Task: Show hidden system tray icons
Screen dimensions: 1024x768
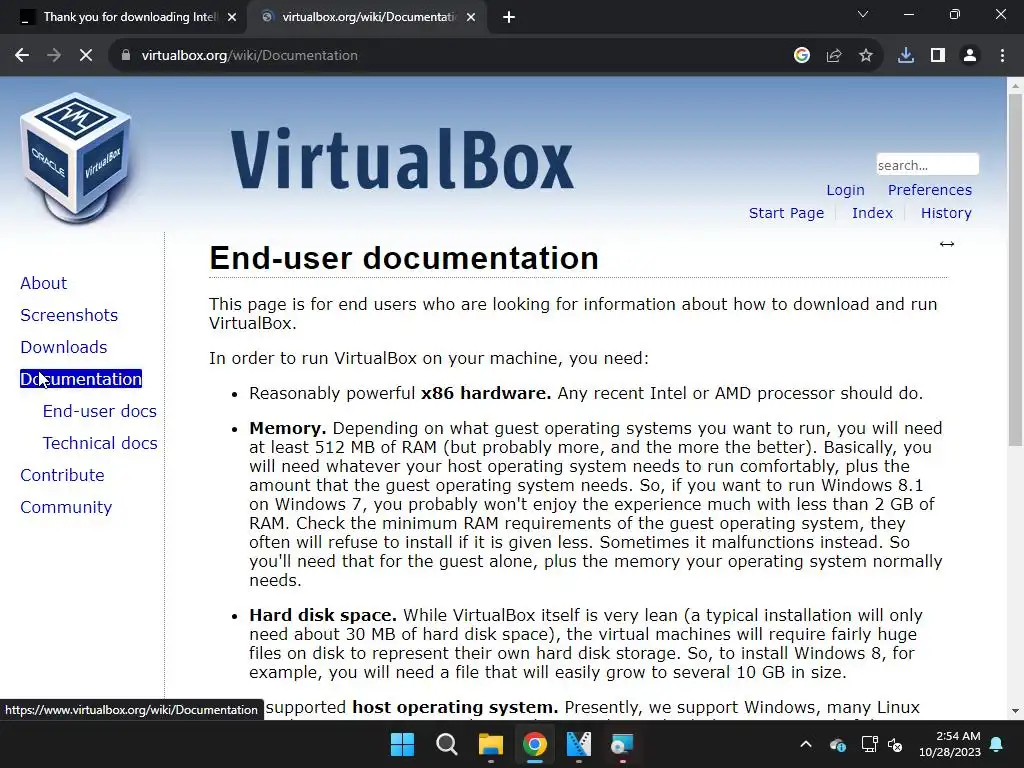Action: pyautogui.click(x=806, y=744)
